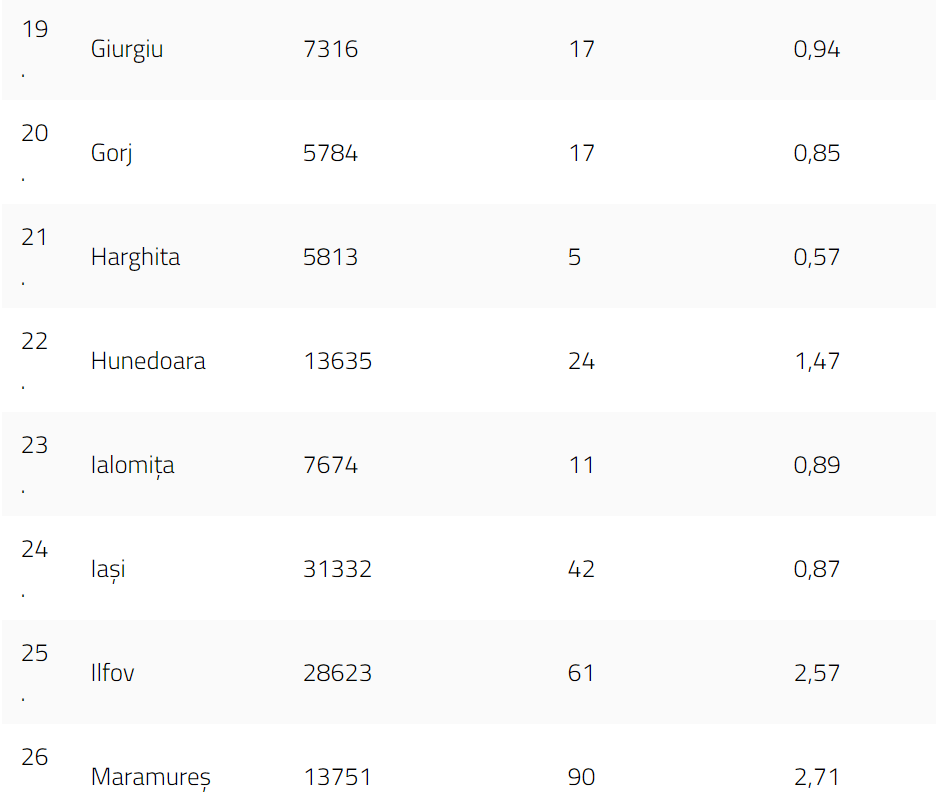Viewport: 936px width, 801px height.
Task: Click the Maramureș county name
Action: 150,777
